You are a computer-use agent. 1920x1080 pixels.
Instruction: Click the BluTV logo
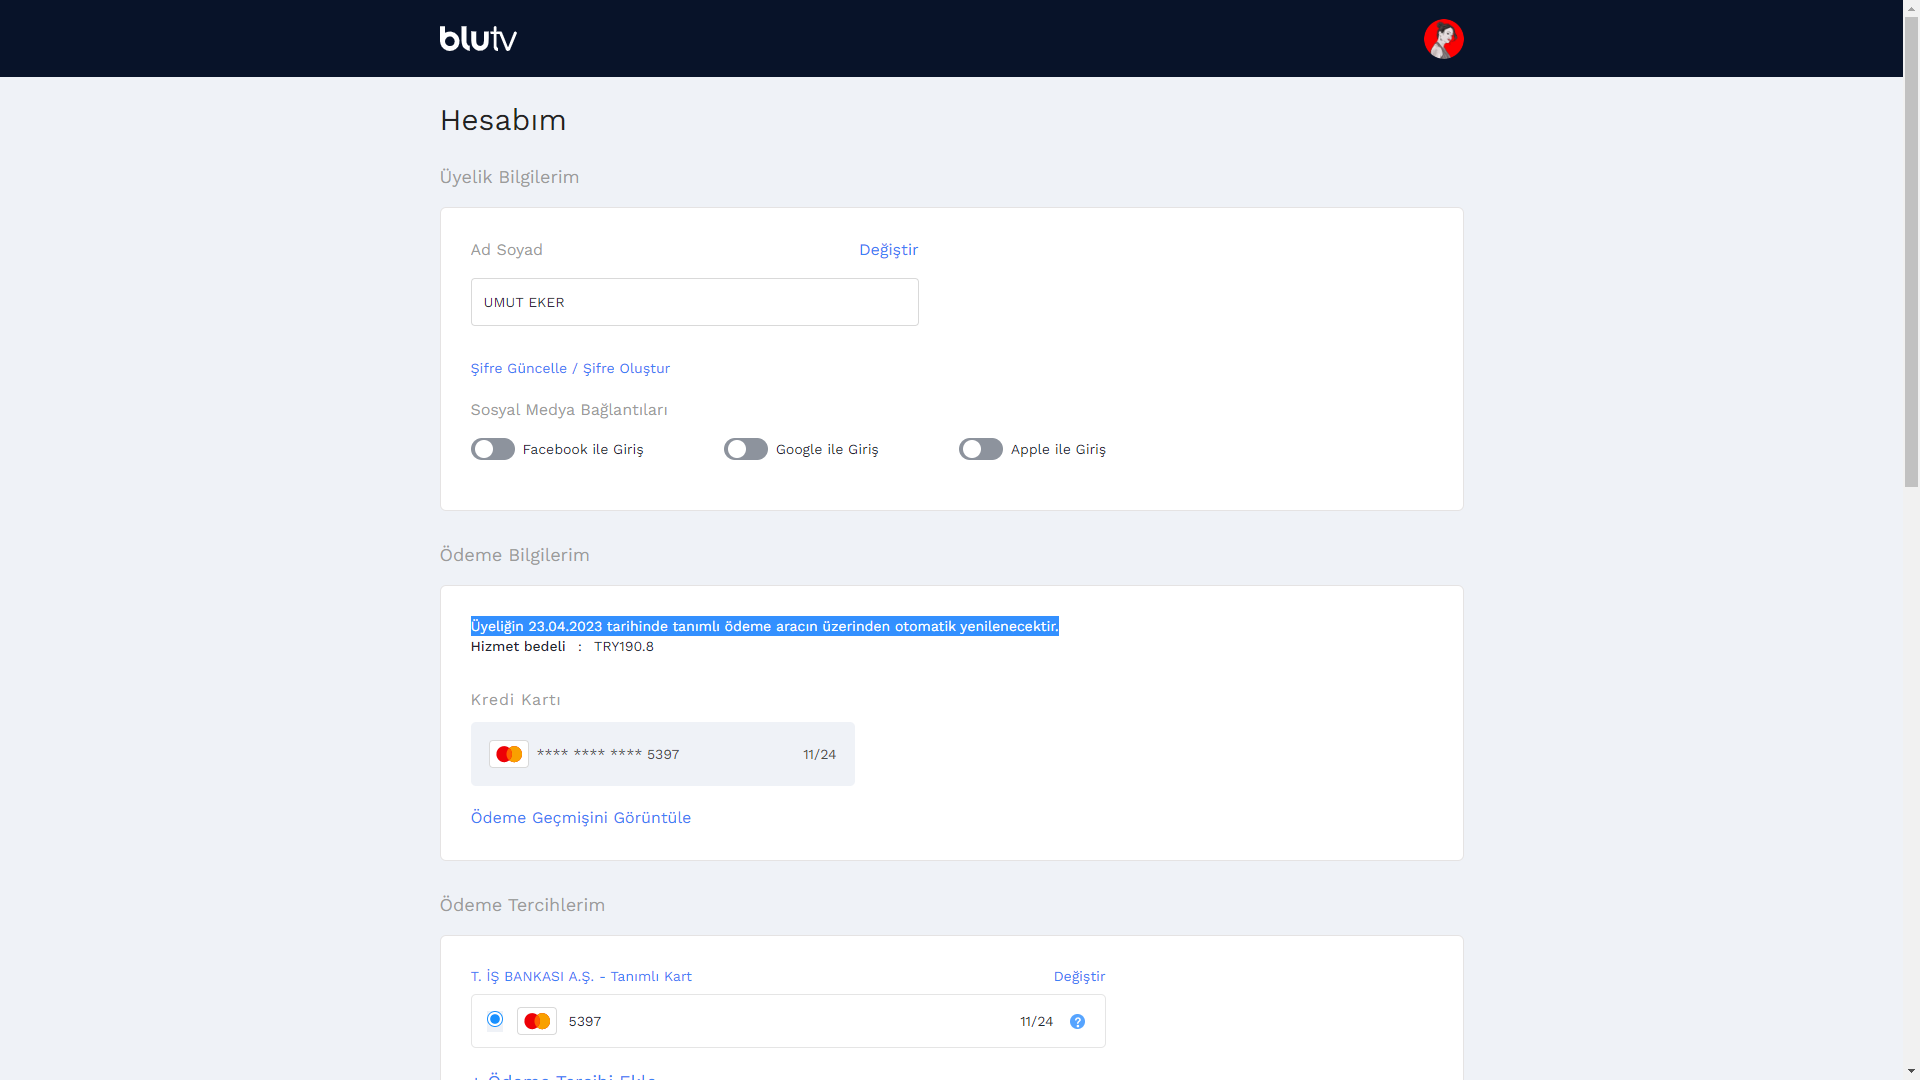[478, 38]
